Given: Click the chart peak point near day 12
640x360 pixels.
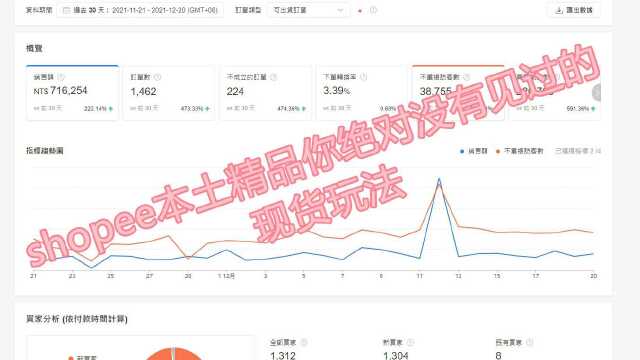Looking at the screenshot, I should (x=439, y=179).
